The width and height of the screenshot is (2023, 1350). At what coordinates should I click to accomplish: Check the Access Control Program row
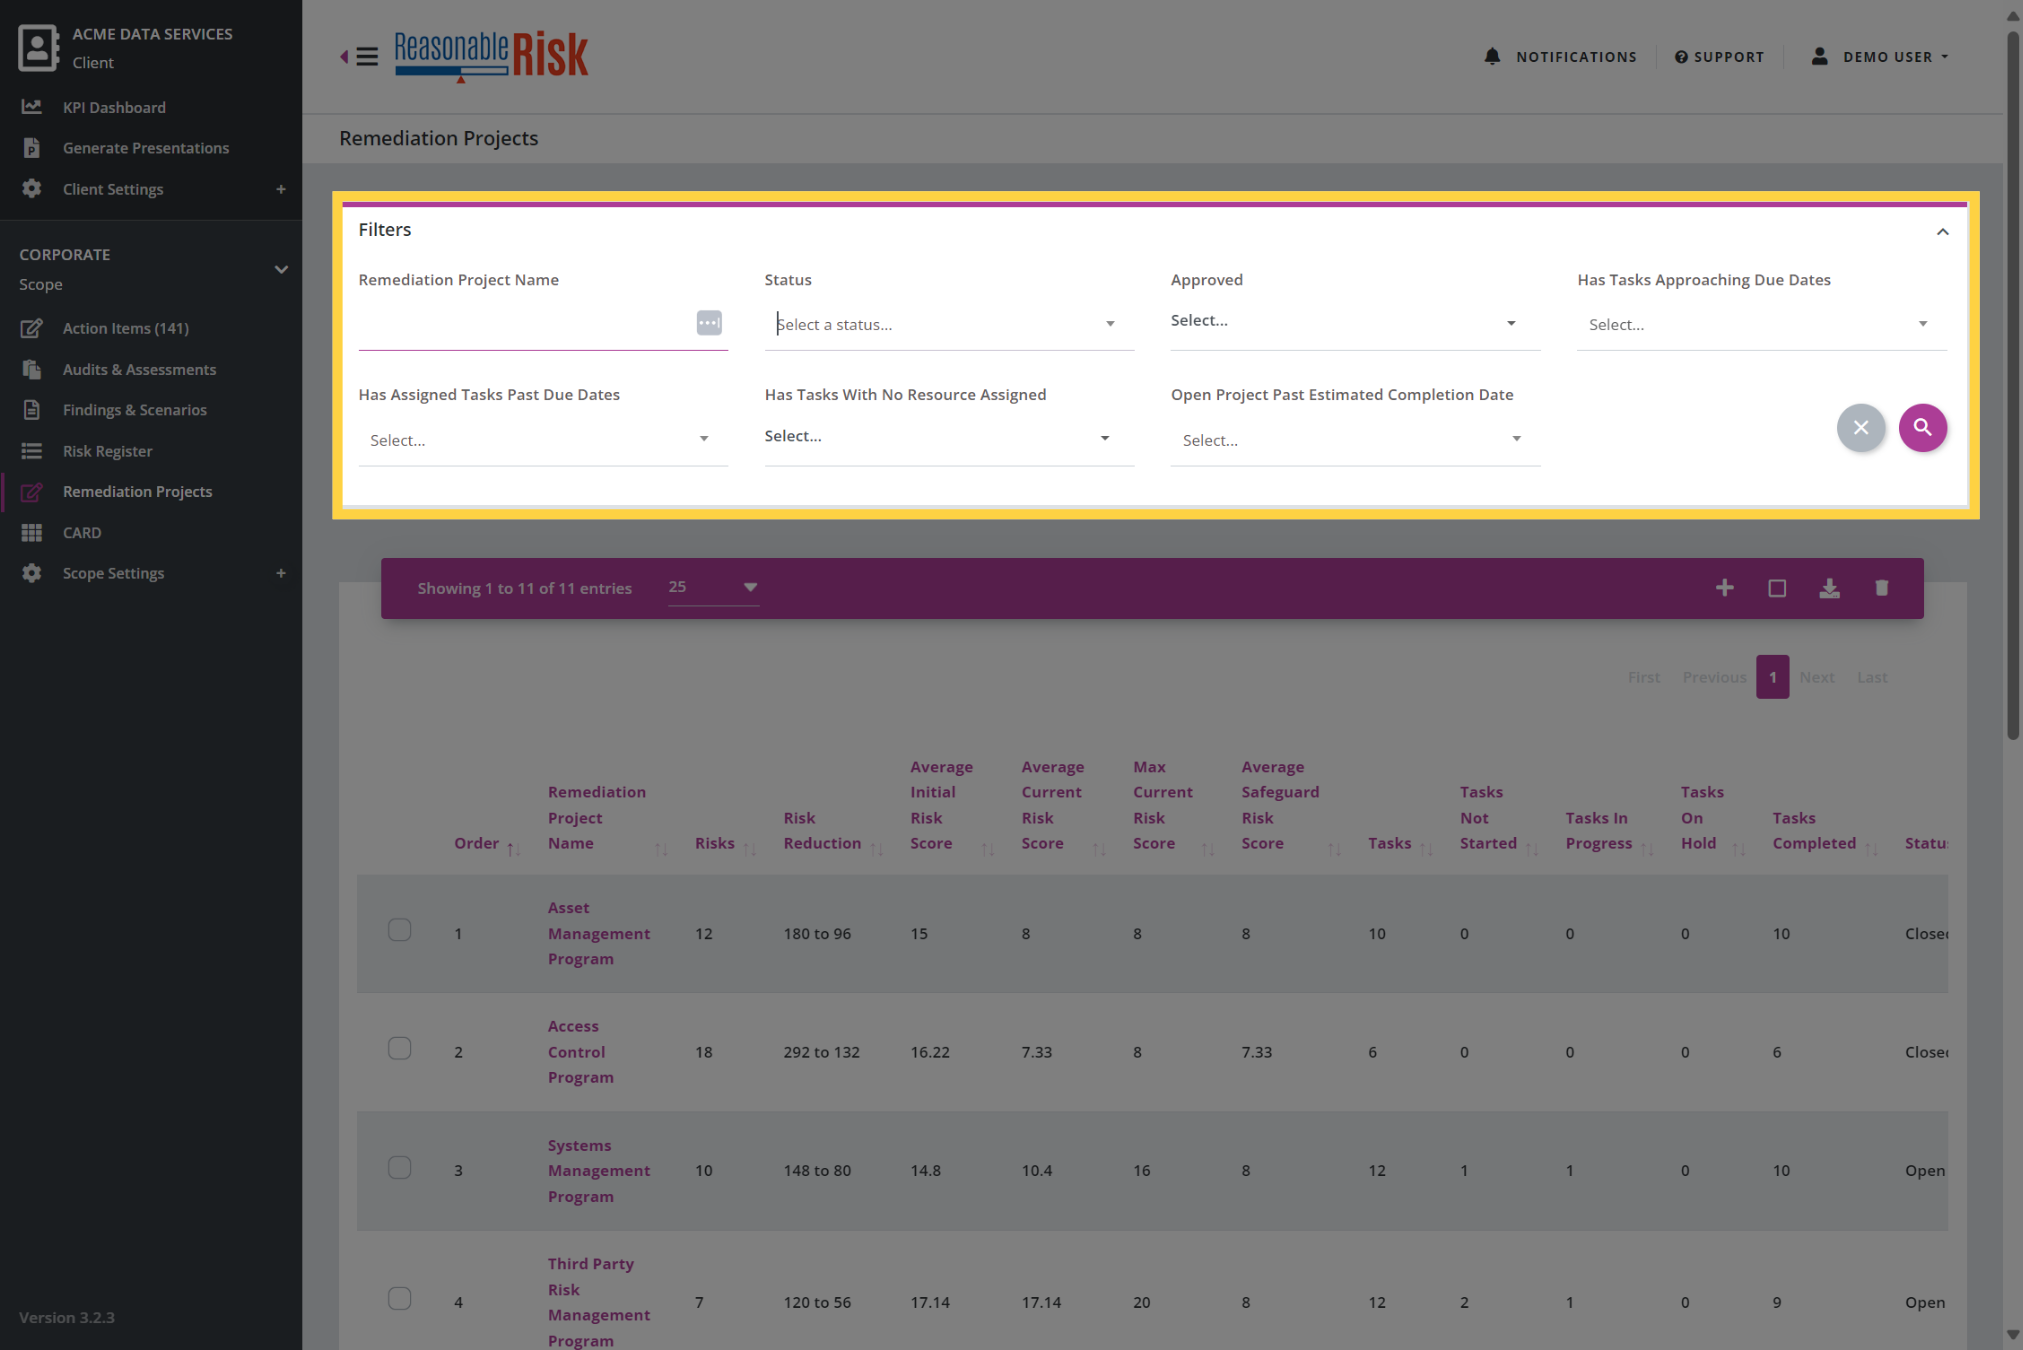(399, 1049)
